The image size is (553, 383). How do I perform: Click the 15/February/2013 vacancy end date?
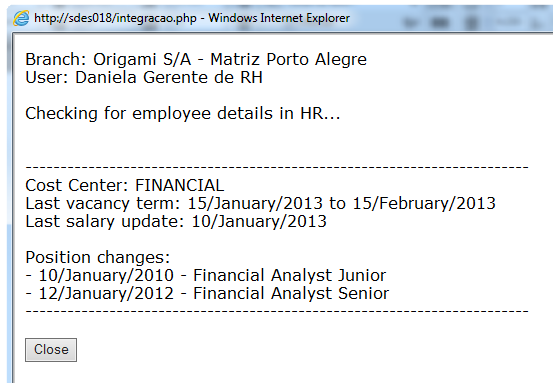424,203
